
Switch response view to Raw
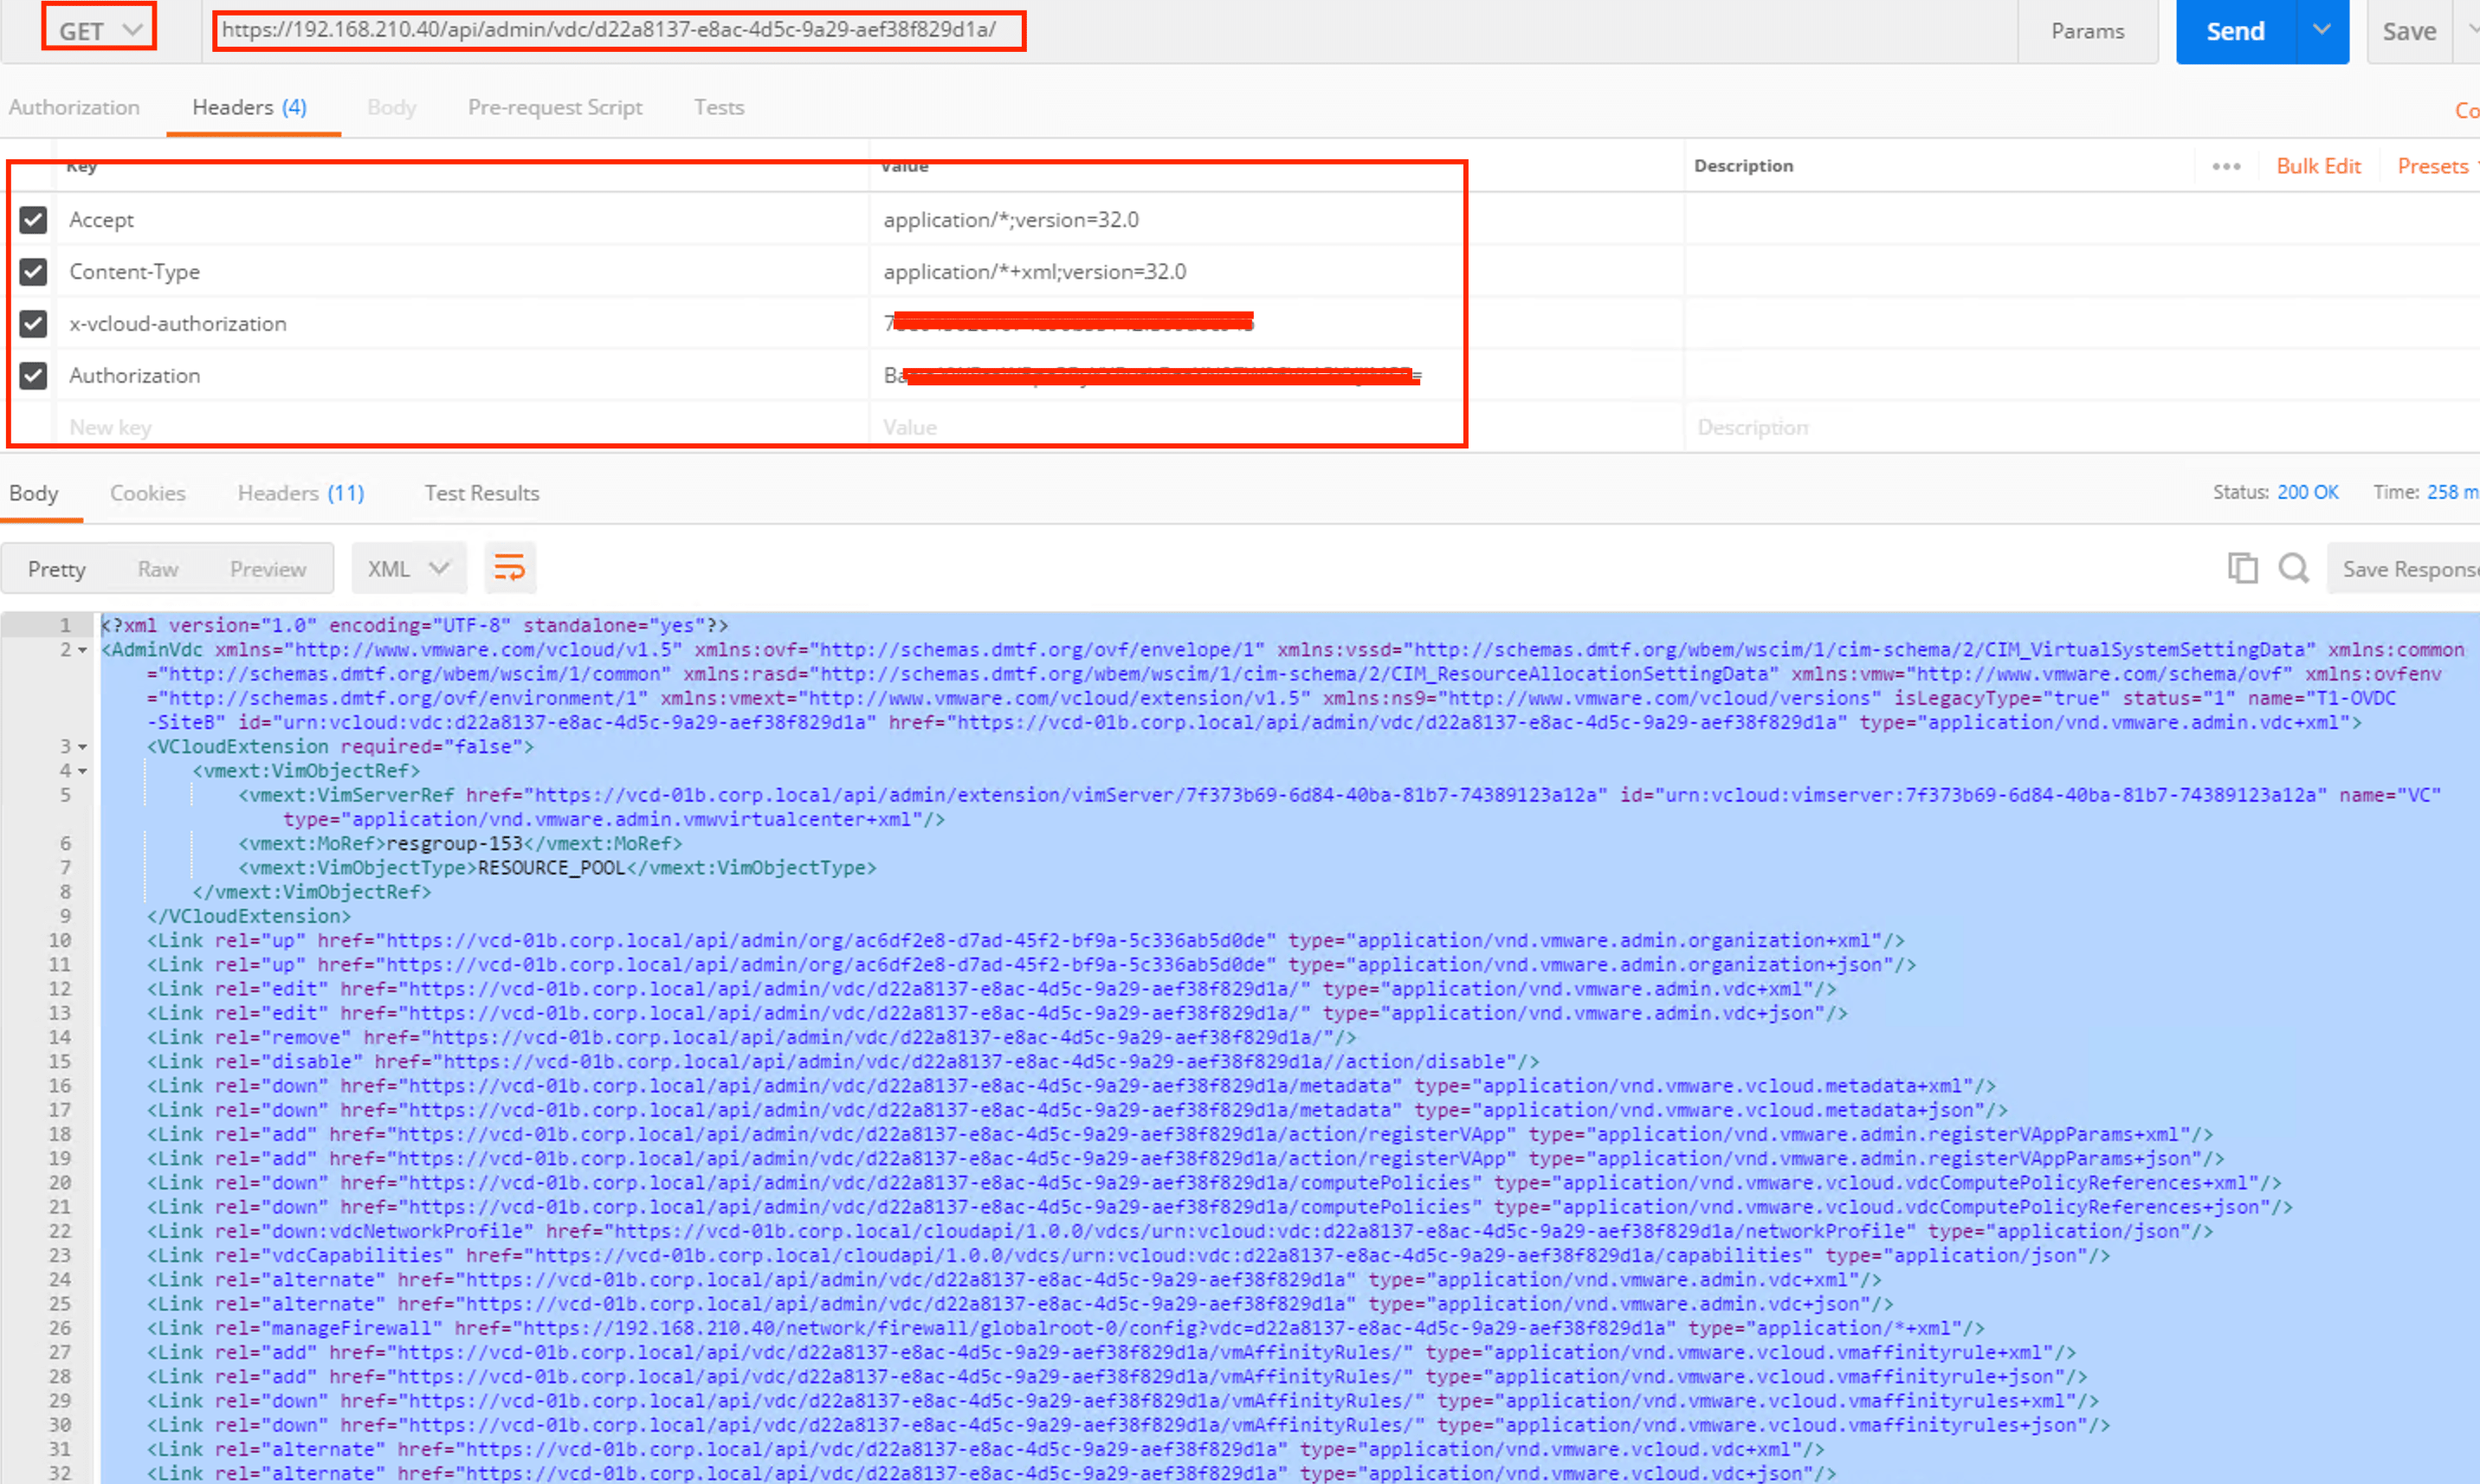[x=158, y=569]
